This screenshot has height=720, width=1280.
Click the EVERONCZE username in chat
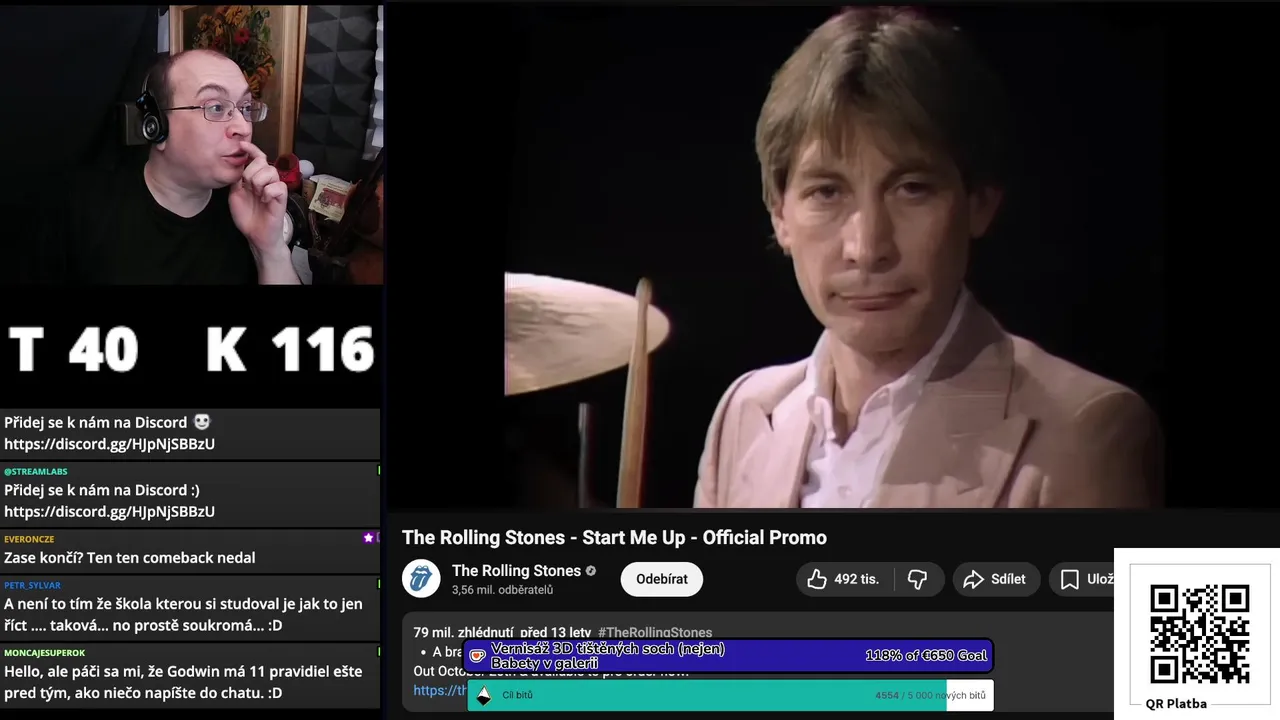(x=29, y=539)
